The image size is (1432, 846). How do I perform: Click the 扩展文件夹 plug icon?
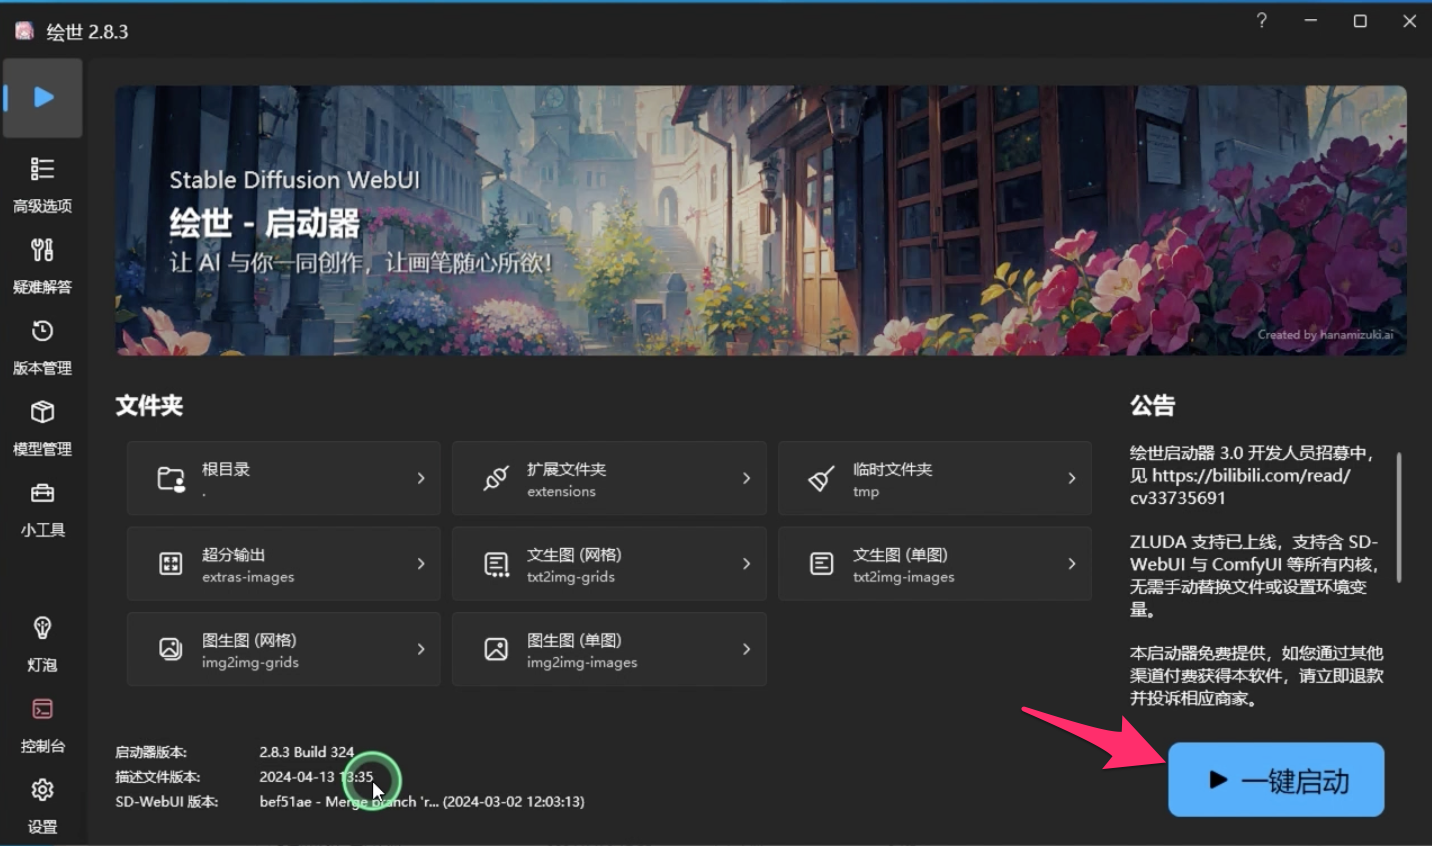pyautogui.click(x=496, y=479)
